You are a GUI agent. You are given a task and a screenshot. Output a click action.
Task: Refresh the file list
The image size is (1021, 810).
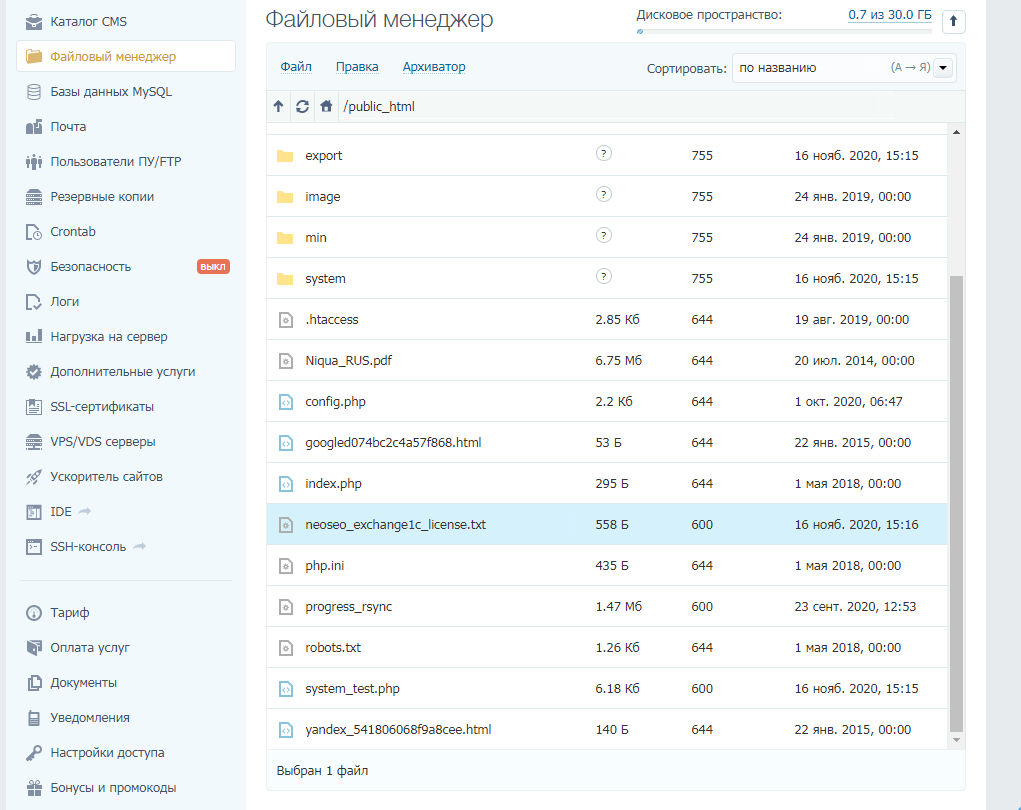tap(302, 106)
